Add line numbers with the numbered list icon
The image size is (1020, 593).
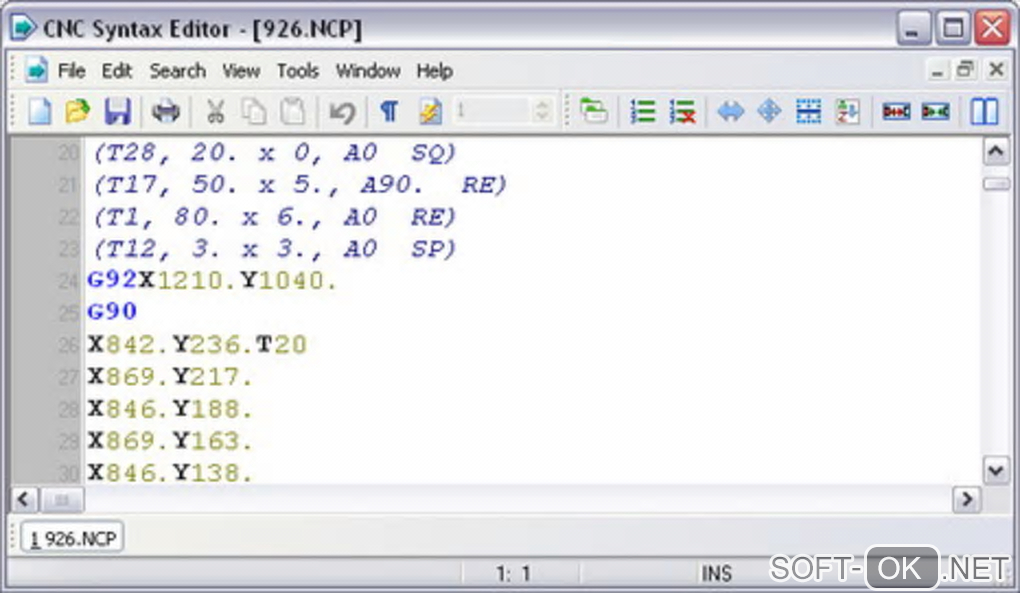point(643,112)
